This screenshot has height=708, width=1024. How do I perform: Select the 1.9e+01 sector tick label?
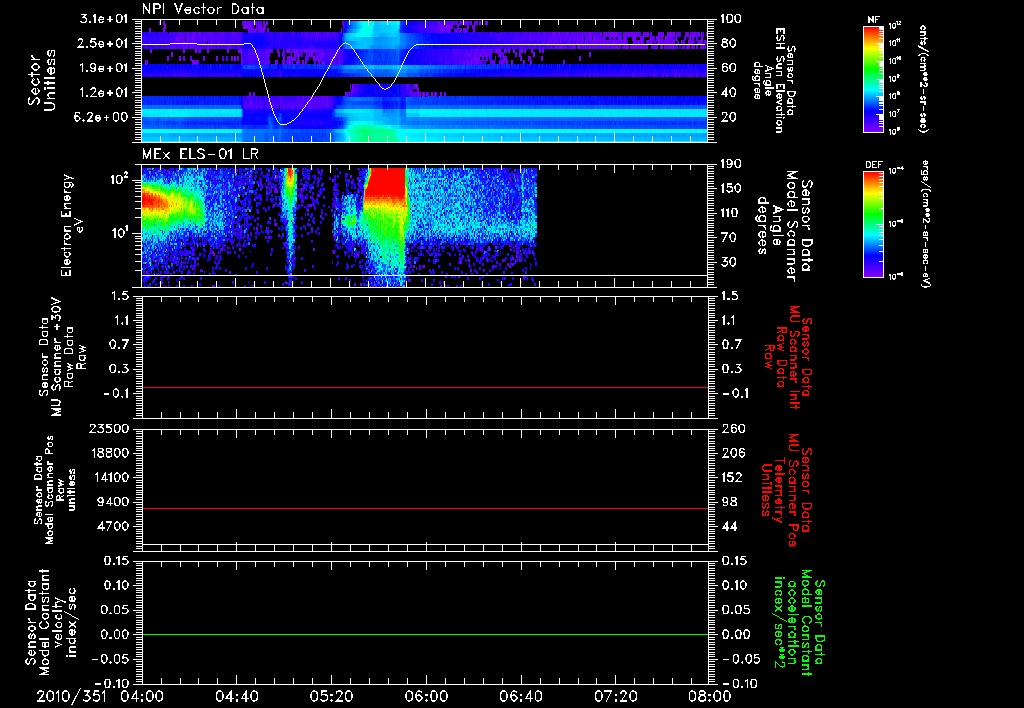tap(104, 68)
